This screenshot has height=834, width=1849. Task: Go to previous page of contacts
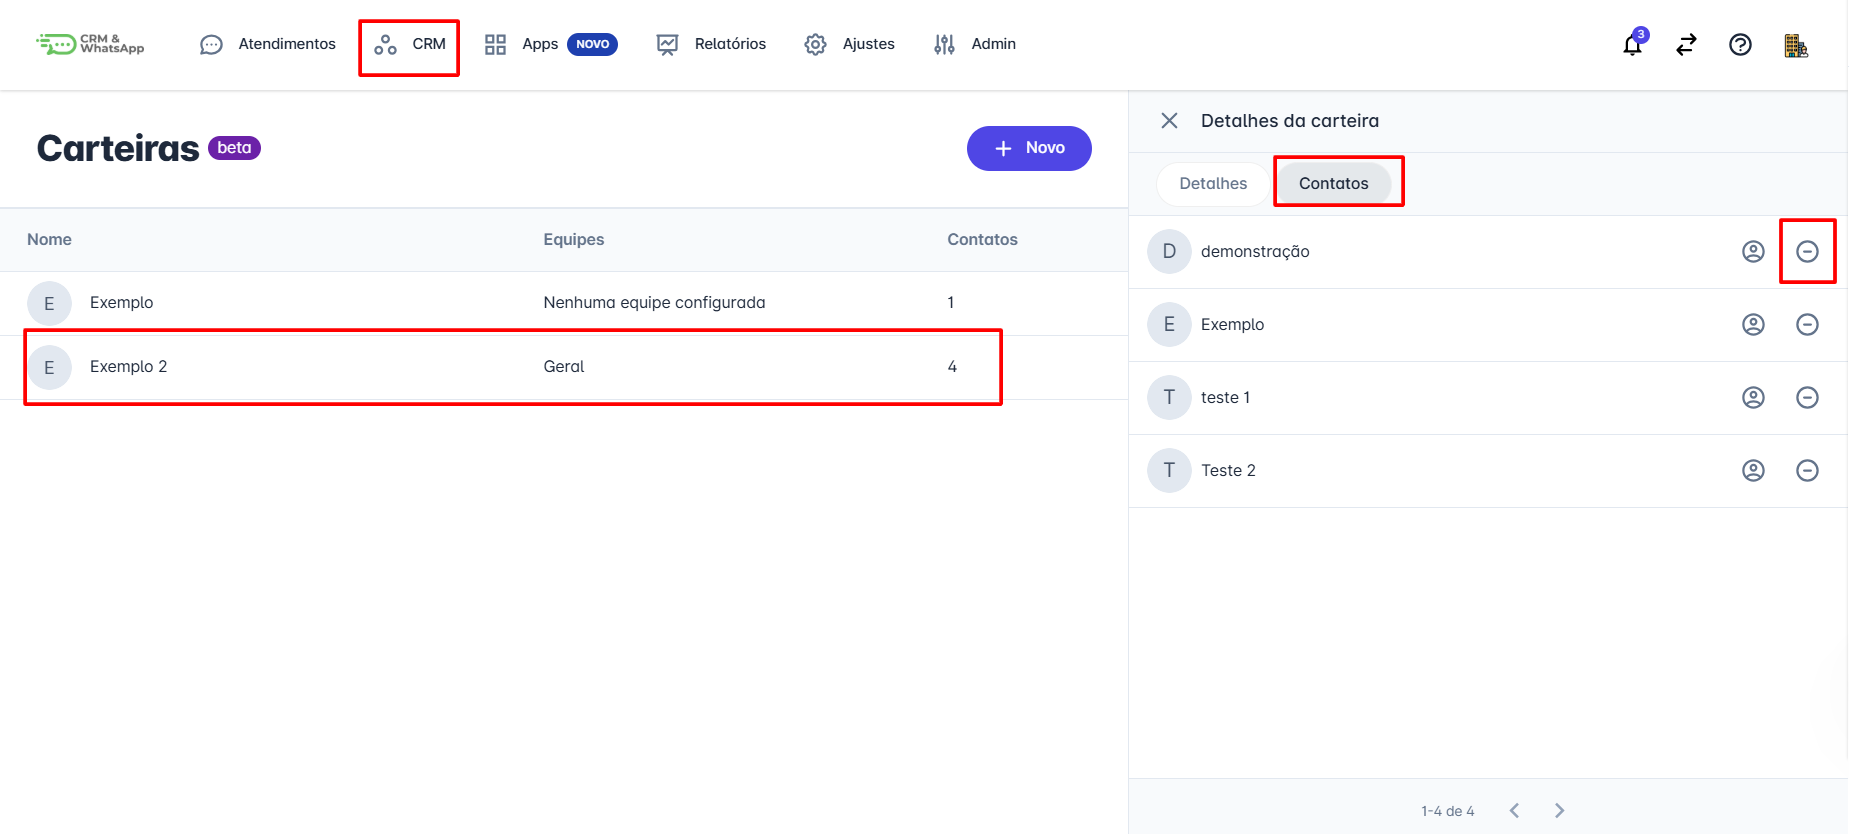click(x=1514, y=811)
